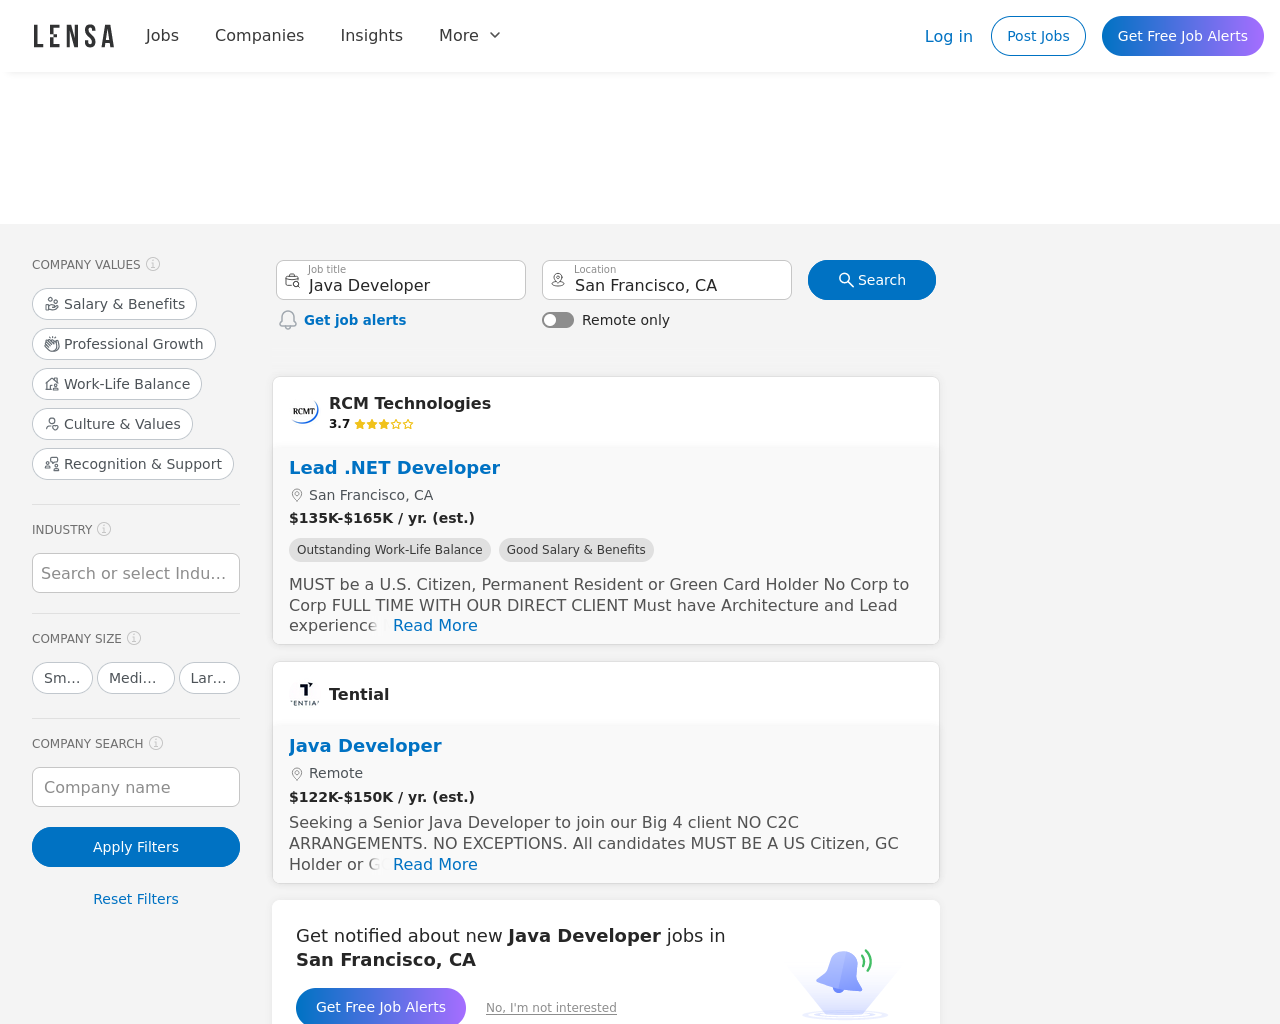Click the Log in link

point(948,36)
